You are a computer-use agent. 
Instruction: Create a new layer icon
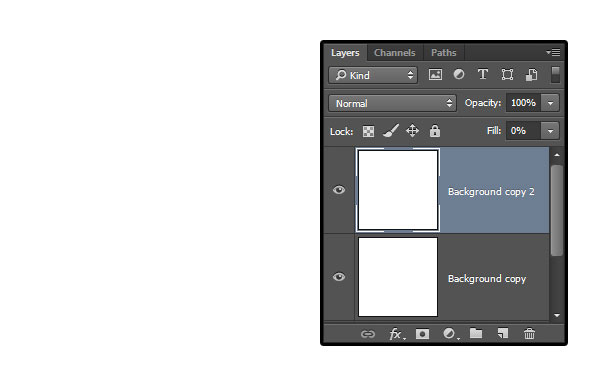(x=503, y=333)
